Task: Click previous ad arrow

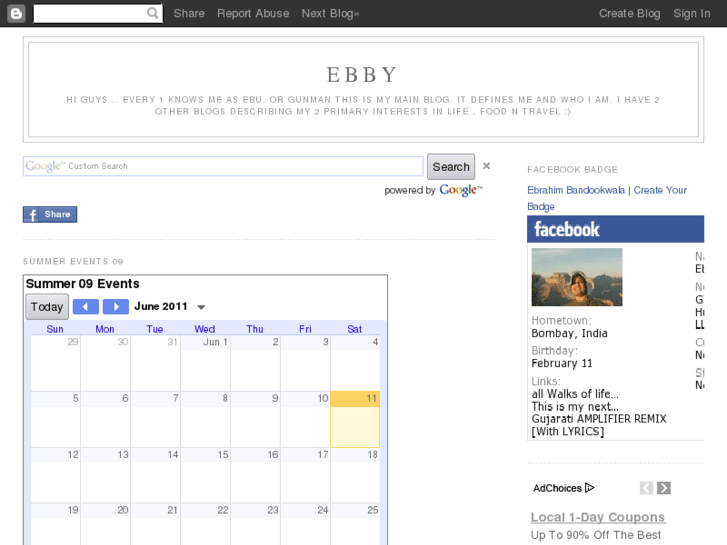Action: (x=646, y=488)
